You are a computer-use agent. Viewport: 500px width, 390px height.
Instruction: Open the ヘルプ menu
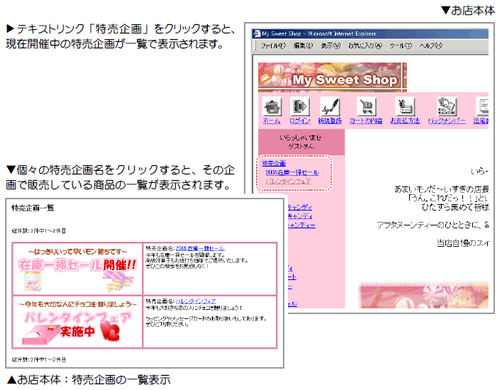[x=431, y=46]
